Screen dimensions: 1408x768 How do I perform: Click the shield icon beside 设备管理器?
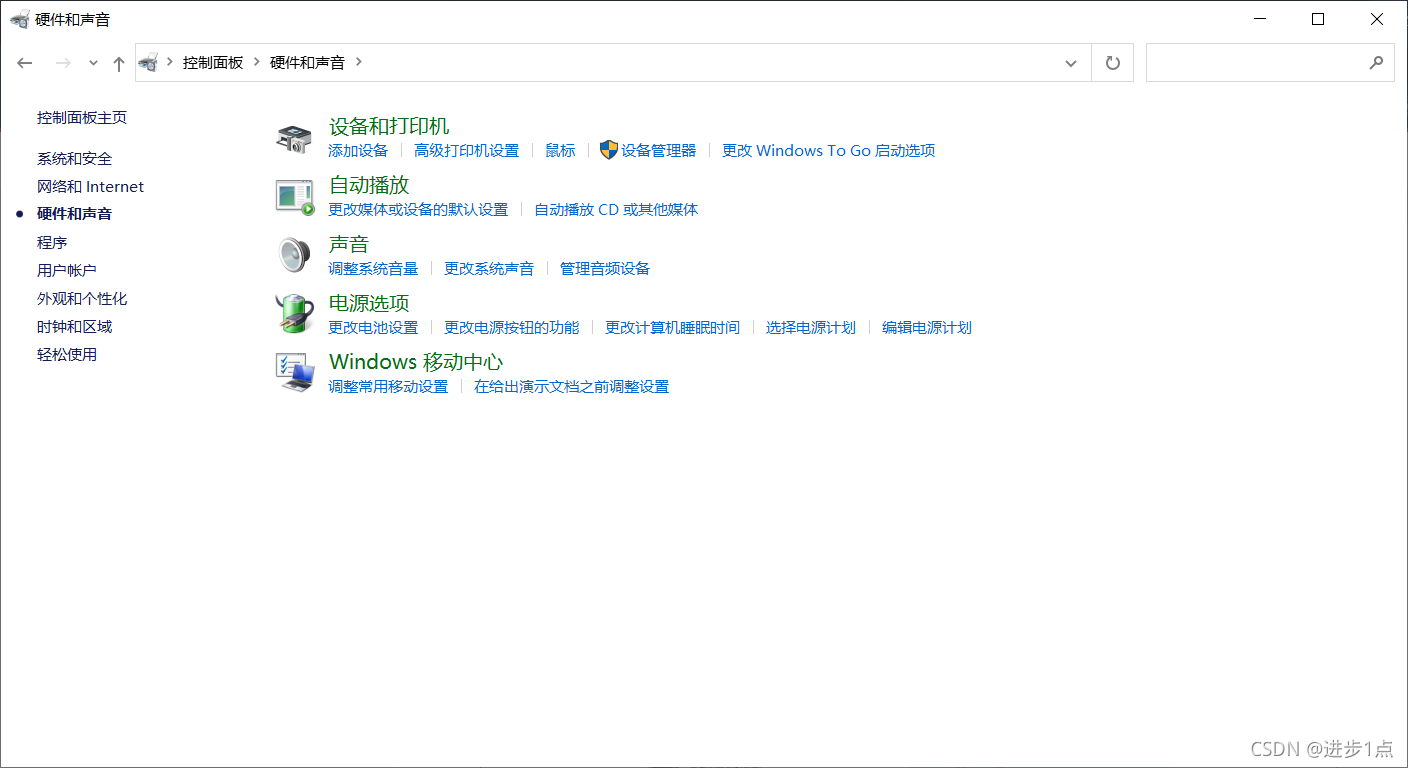coord(609,150)
